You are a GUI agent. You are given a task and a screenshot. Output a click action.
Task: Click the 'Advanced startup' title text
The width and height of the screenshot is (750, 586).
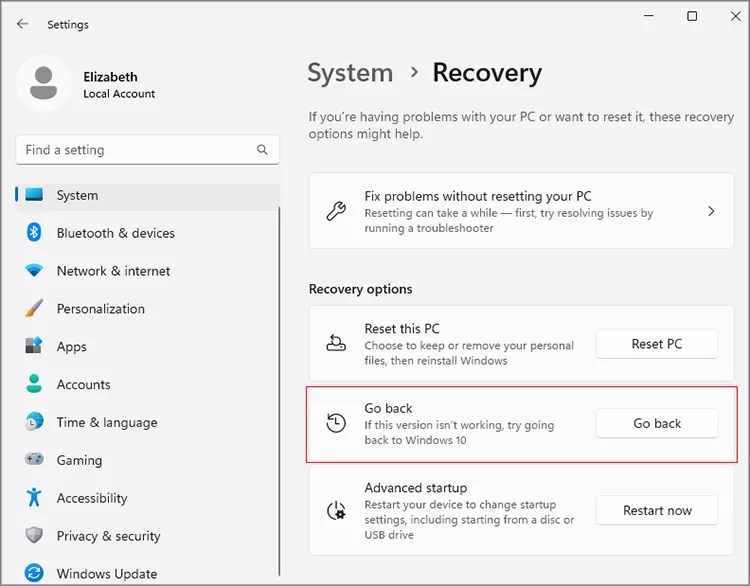416,487
